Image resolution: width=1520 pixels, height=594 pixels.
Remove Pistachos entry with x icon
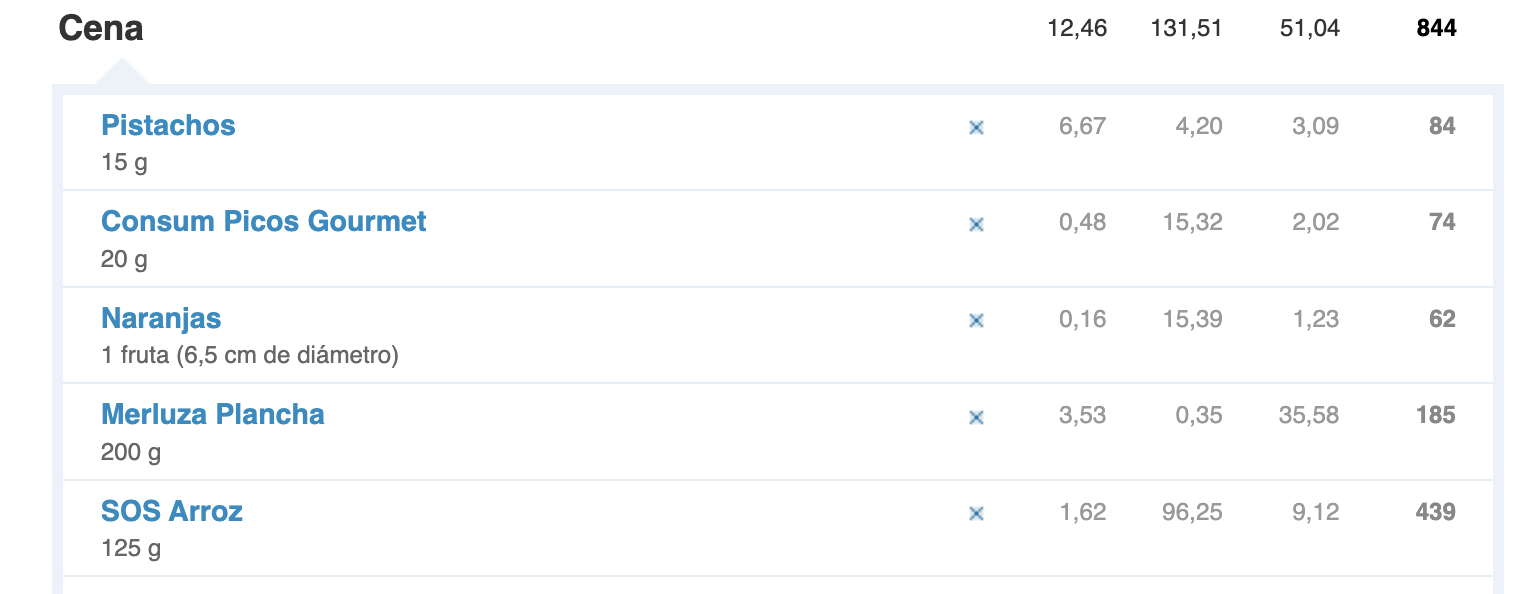(977, 128)
